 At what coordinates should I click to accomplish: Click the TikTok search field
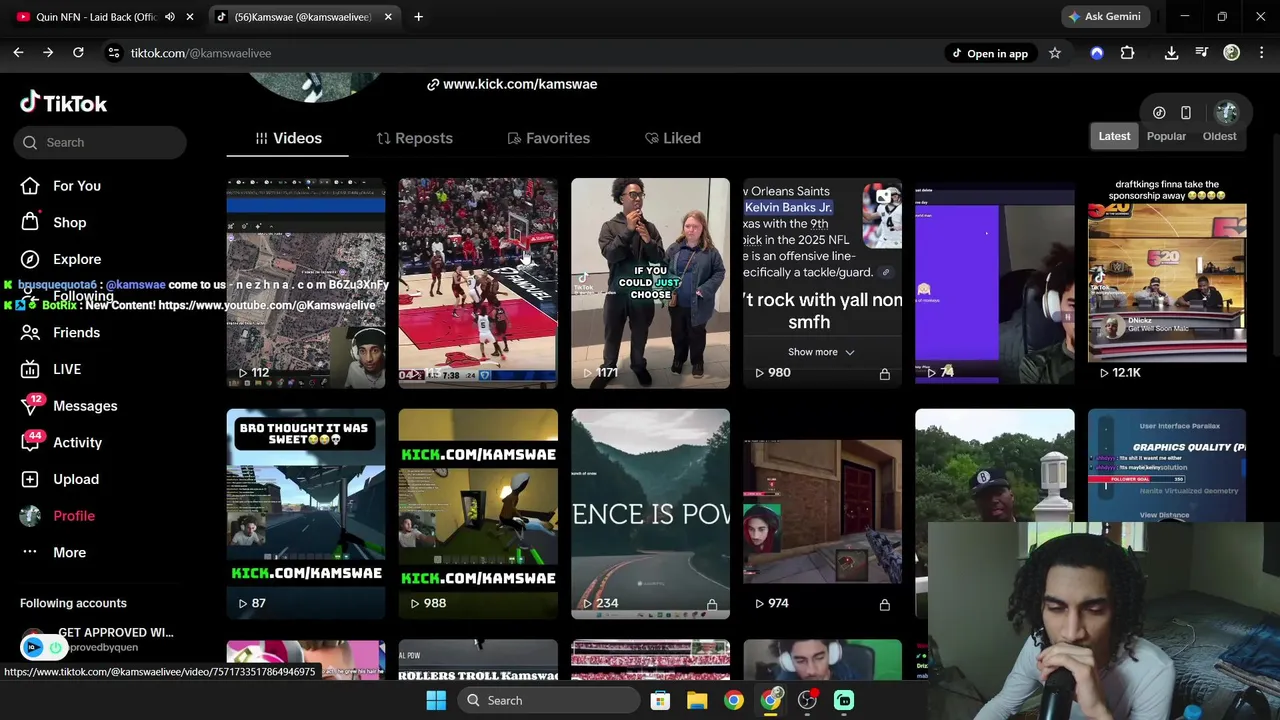(100, 142)
